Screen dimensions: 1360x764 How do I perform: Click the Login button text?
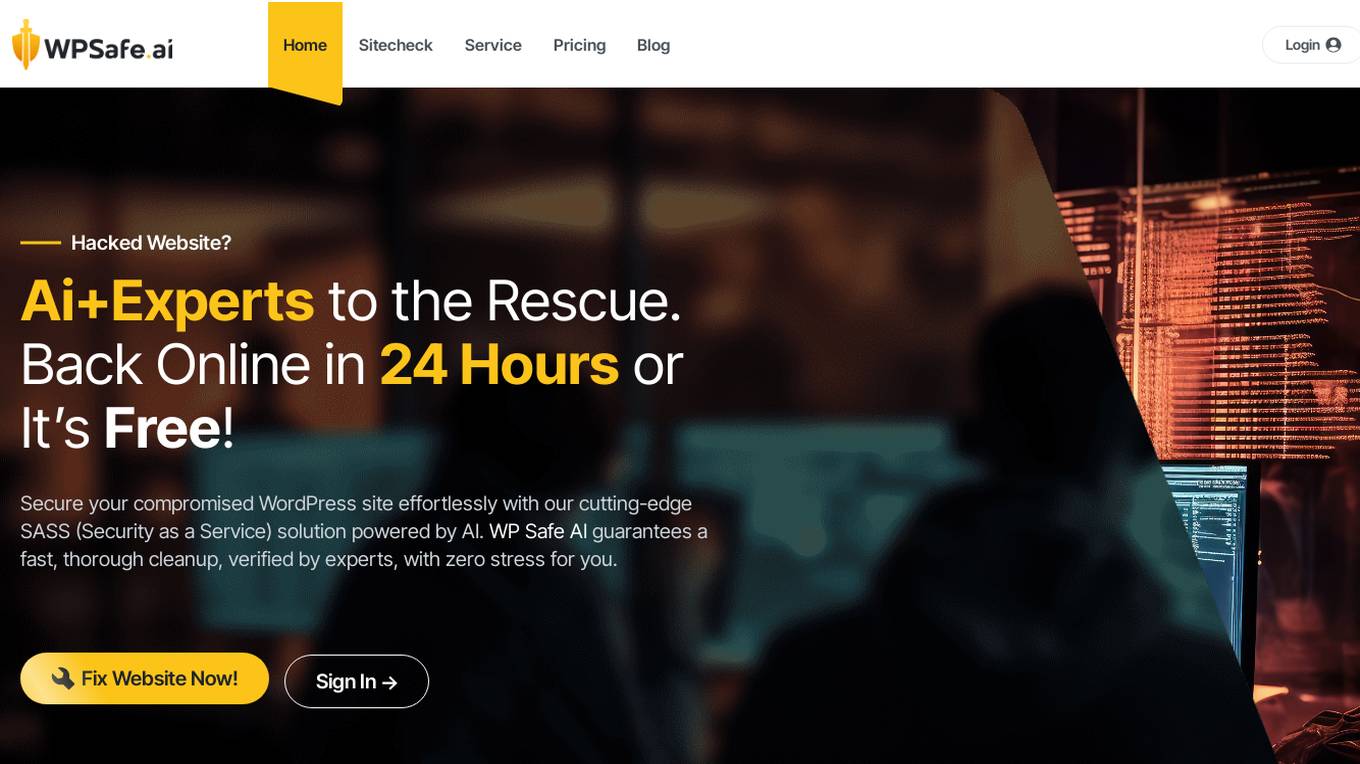point(1302,45)
